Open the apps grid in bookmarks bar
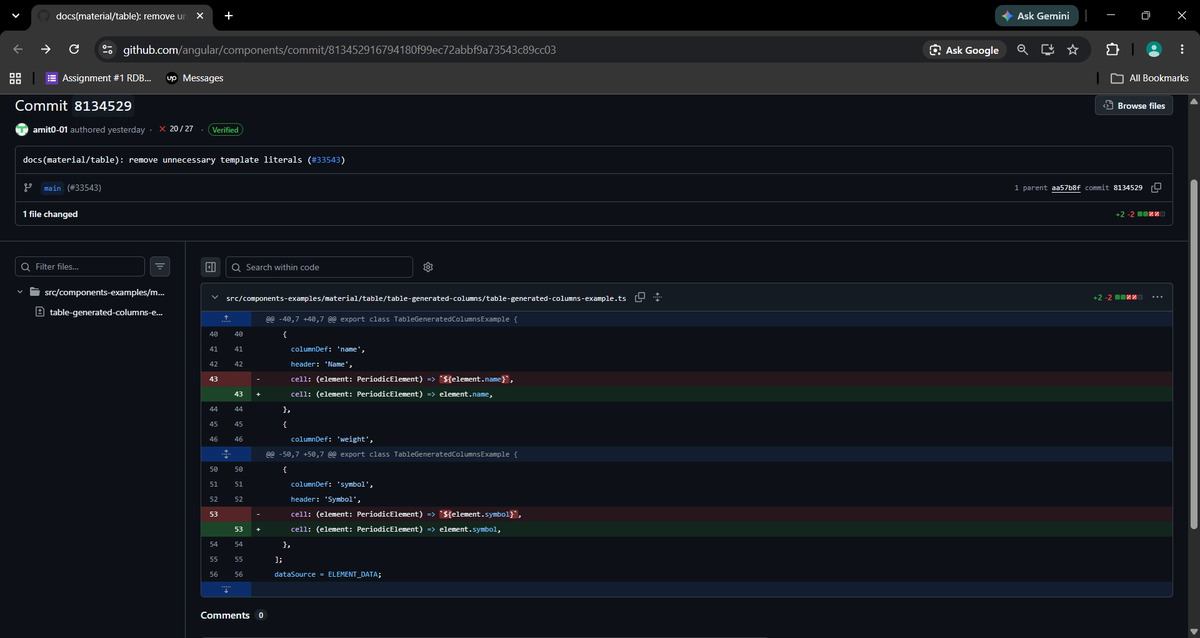This screenshot has height=638, width=1200. point(15,78)
